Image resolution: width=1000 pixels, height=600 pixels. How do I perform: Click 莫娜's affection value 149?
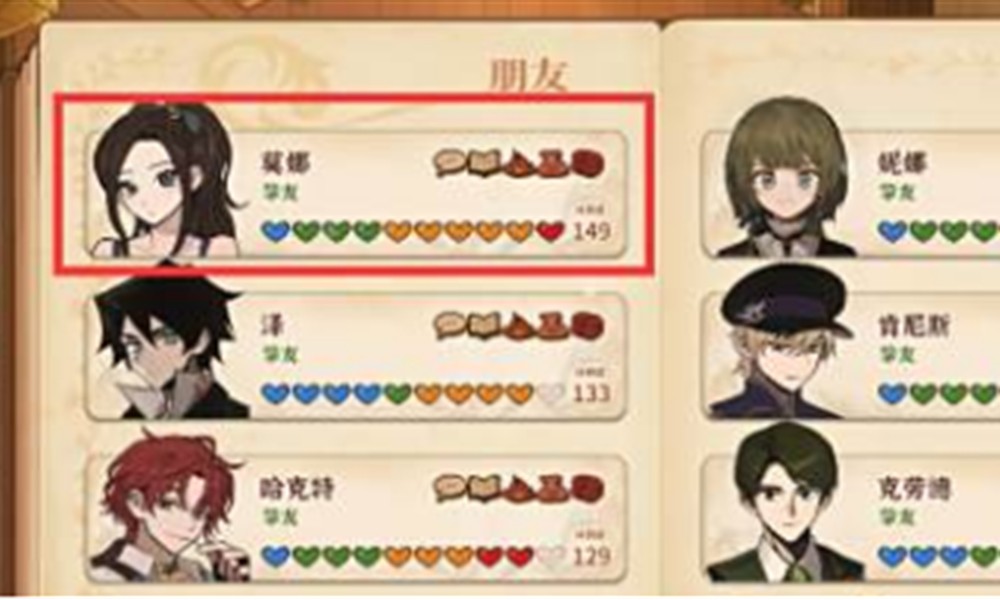coord(592,231)
